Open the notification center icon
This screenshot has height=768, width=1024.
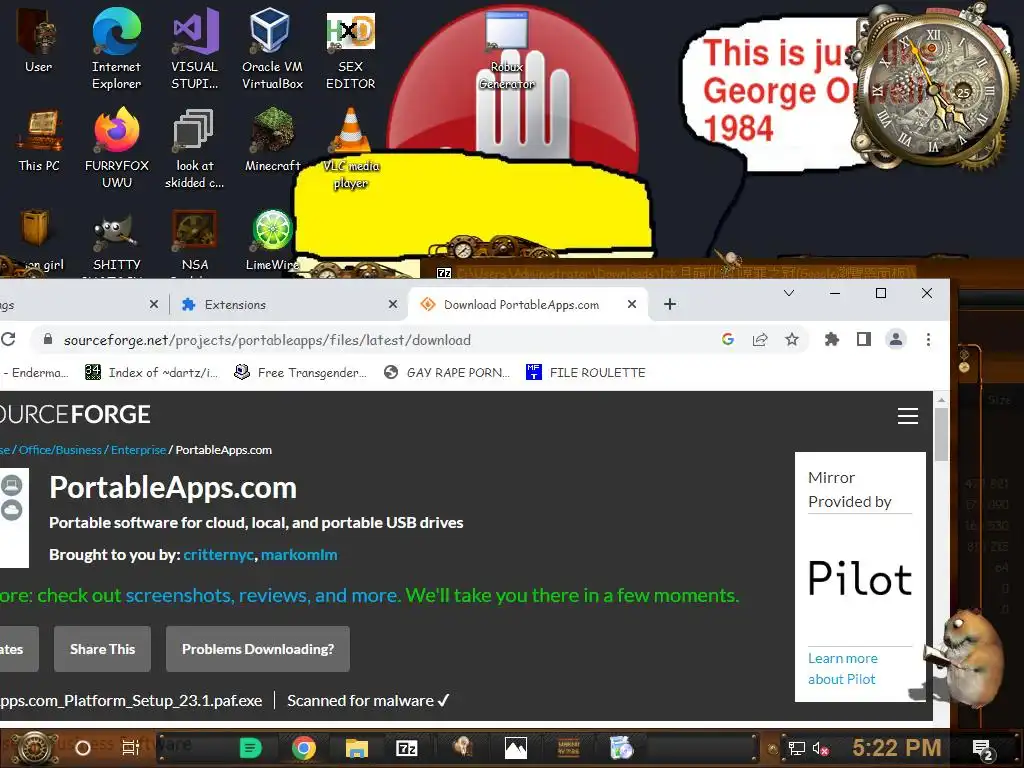tap(983, 750)
